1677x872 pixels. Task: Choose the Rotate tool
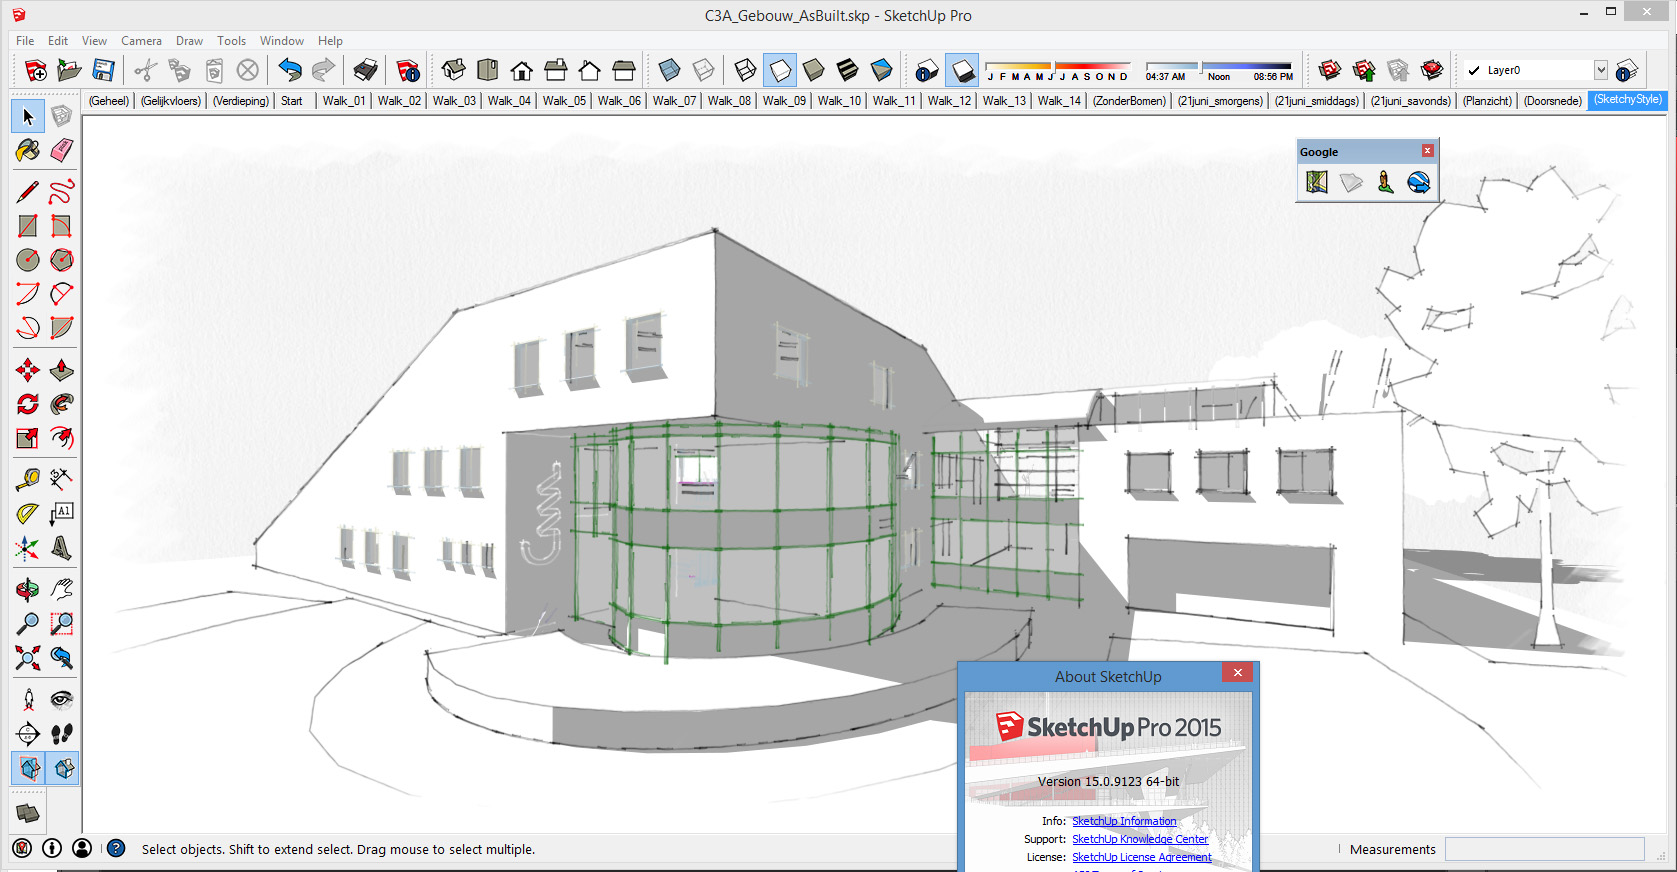28,404
